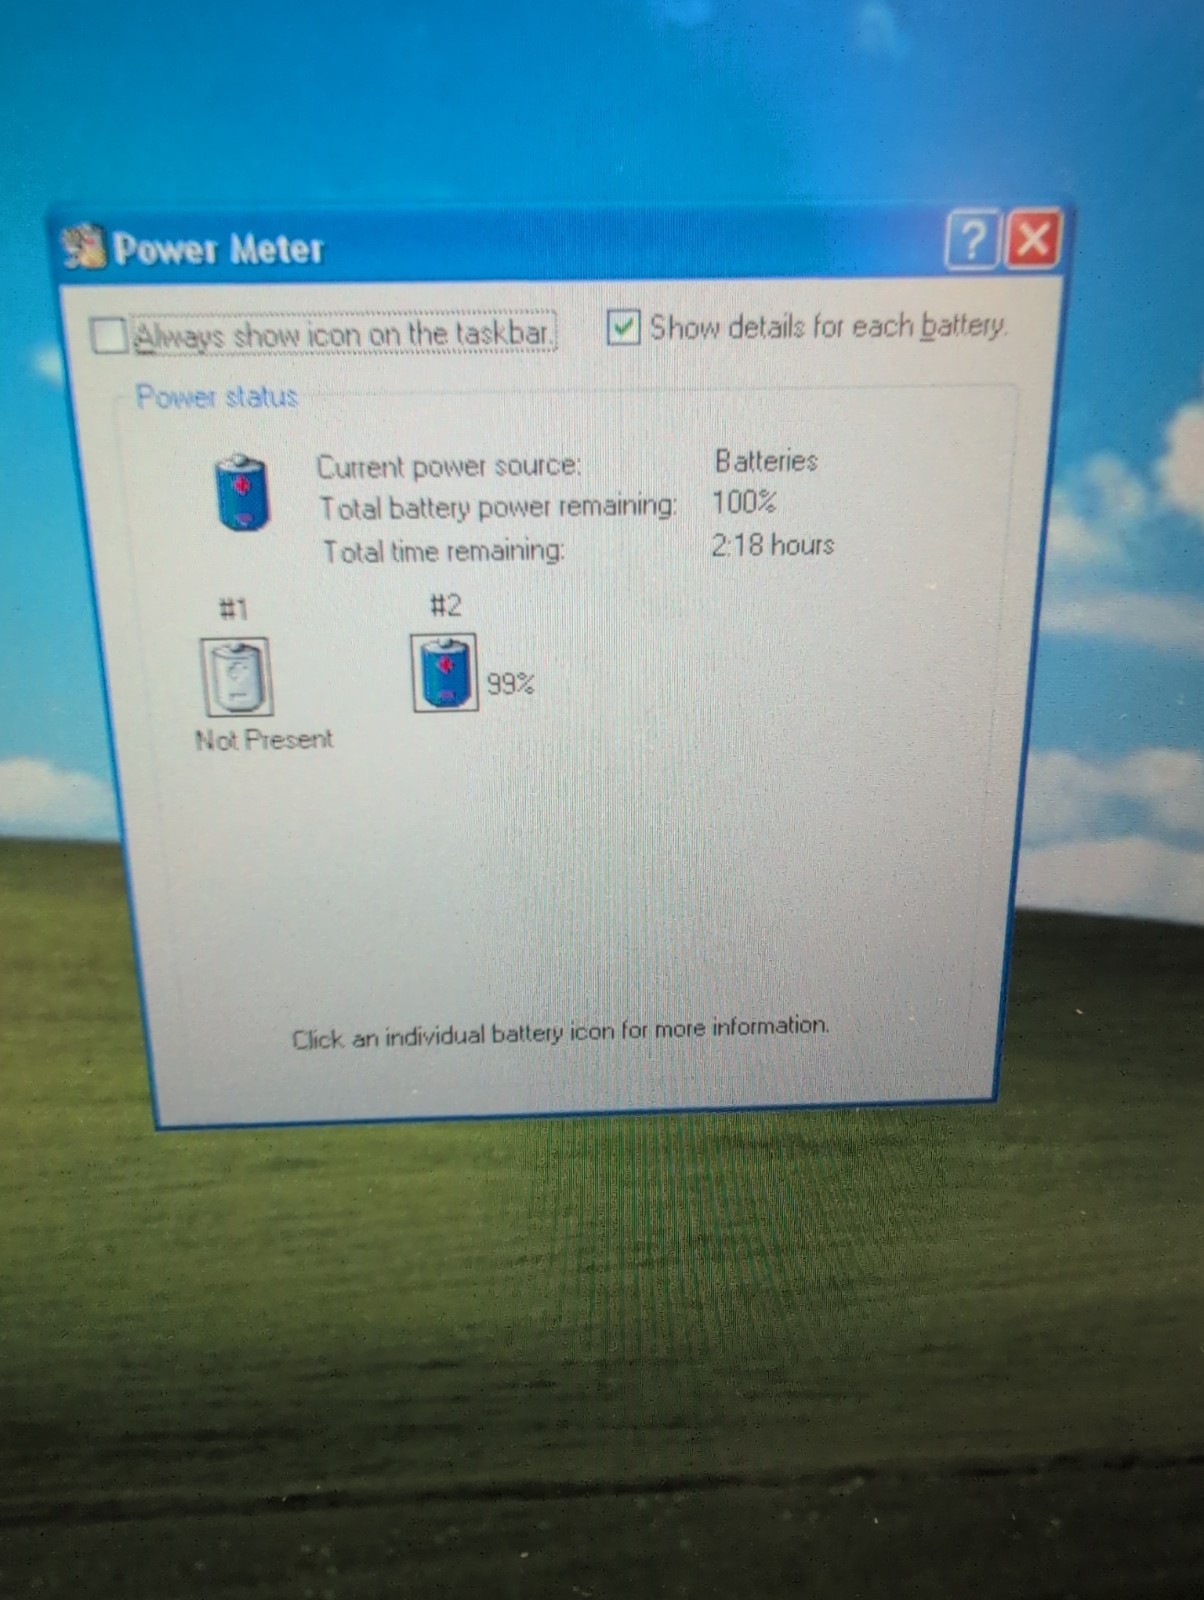Open the help question mark button
Viewport: 1204px width, 1600px height.
click(x=972, y=239)
